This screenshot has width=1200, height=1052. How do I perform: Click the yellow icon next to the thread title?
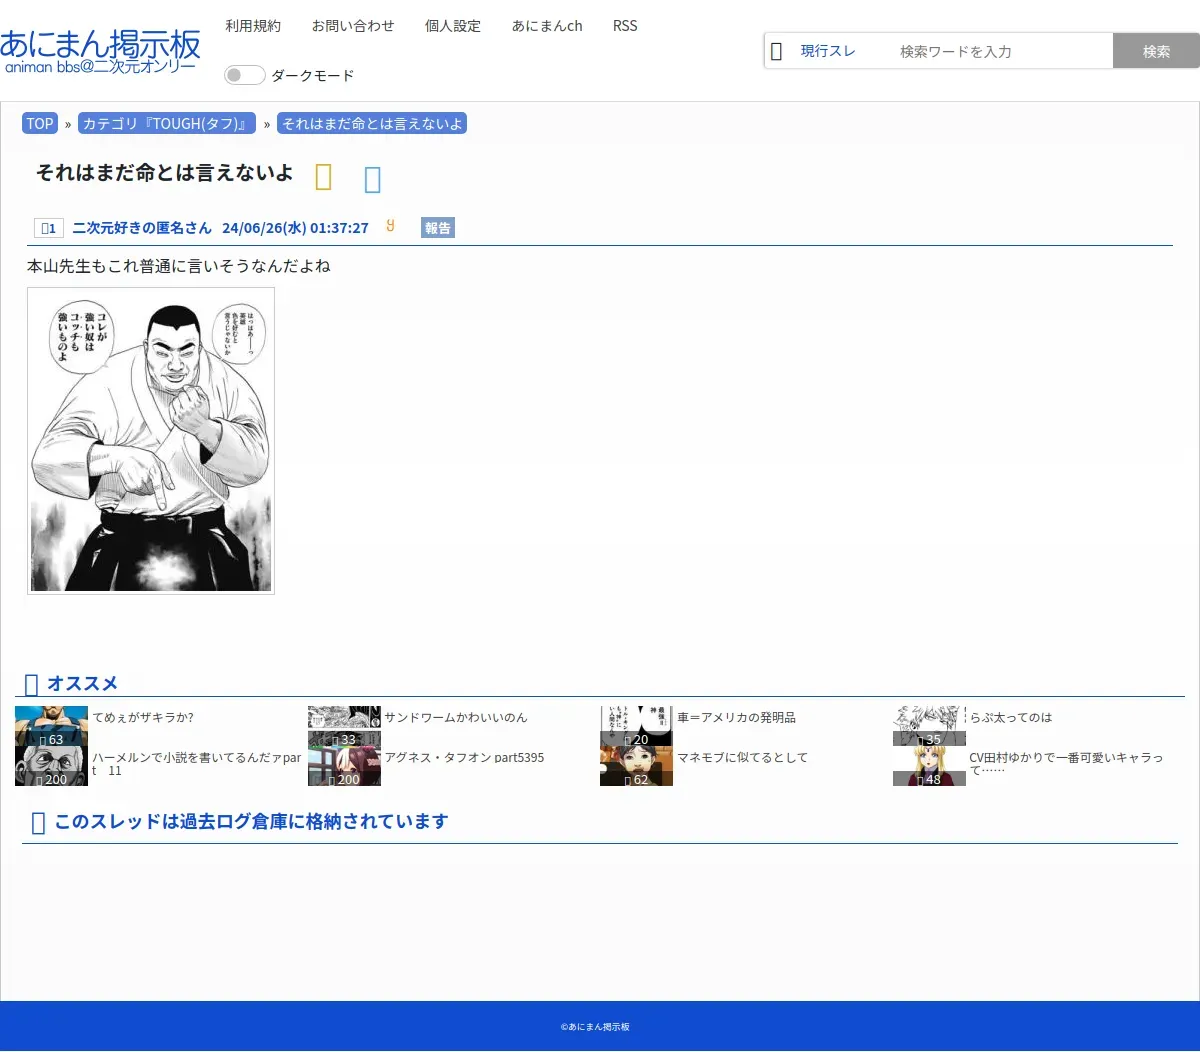324,178
